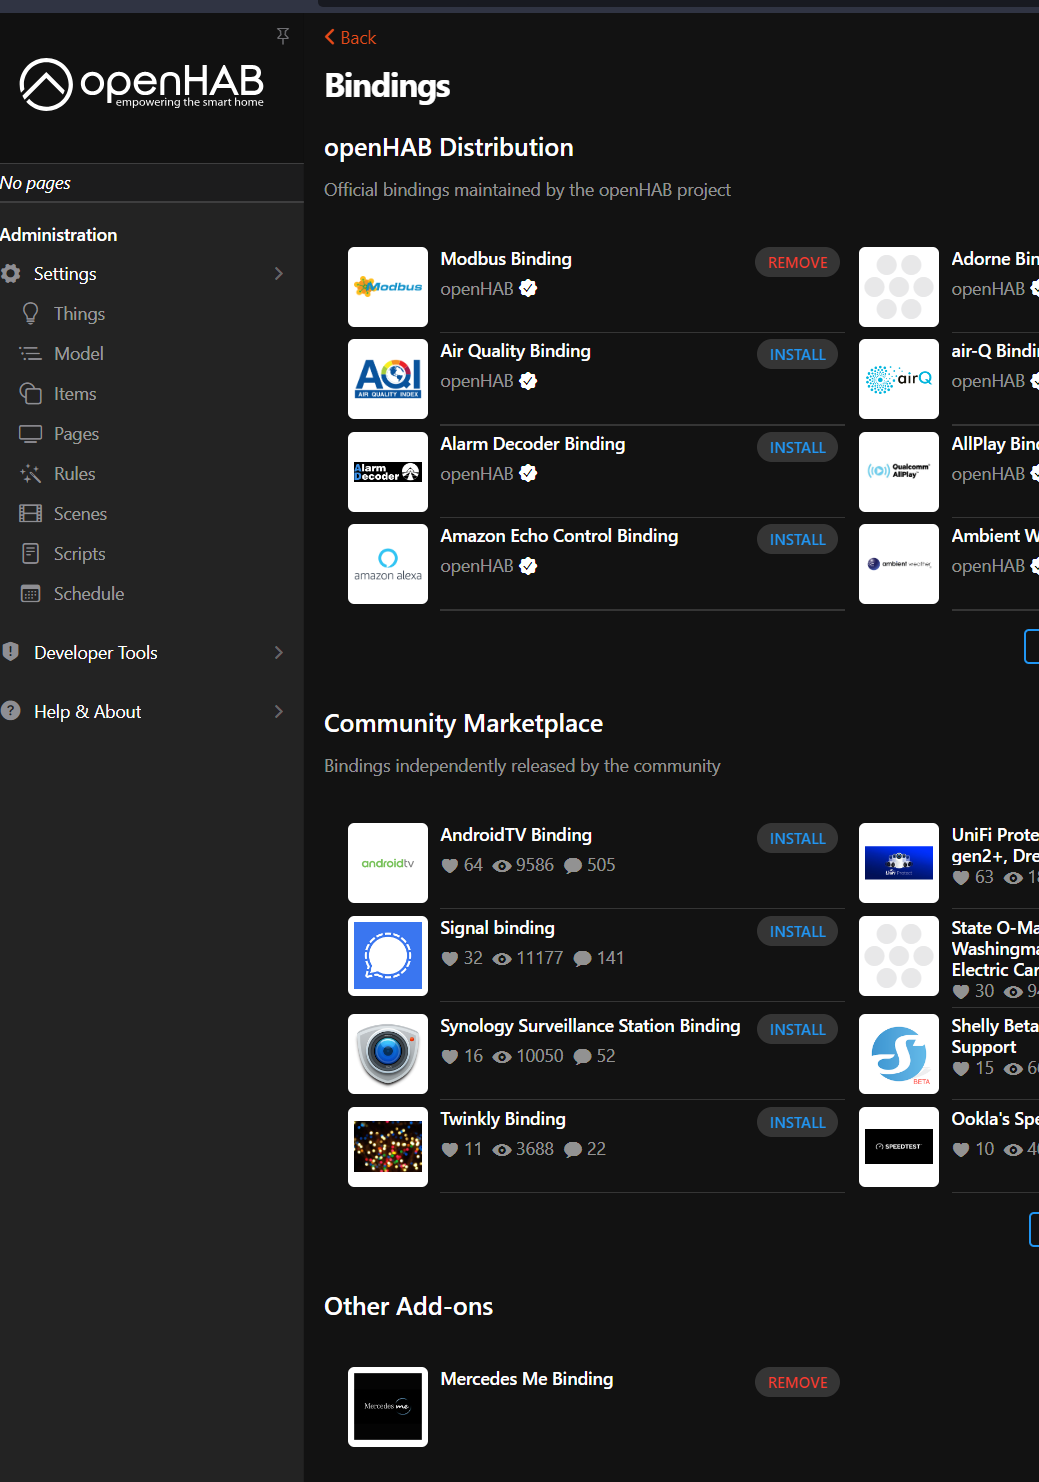Install the Twinkly Binding
This screenshot has width=1039, height=1482.
[x=797, y=1123]
